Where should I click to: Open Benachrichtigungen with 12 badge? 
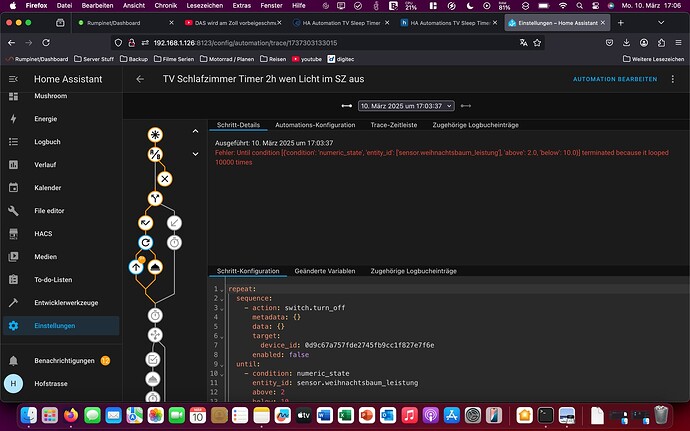coord(61,361)
